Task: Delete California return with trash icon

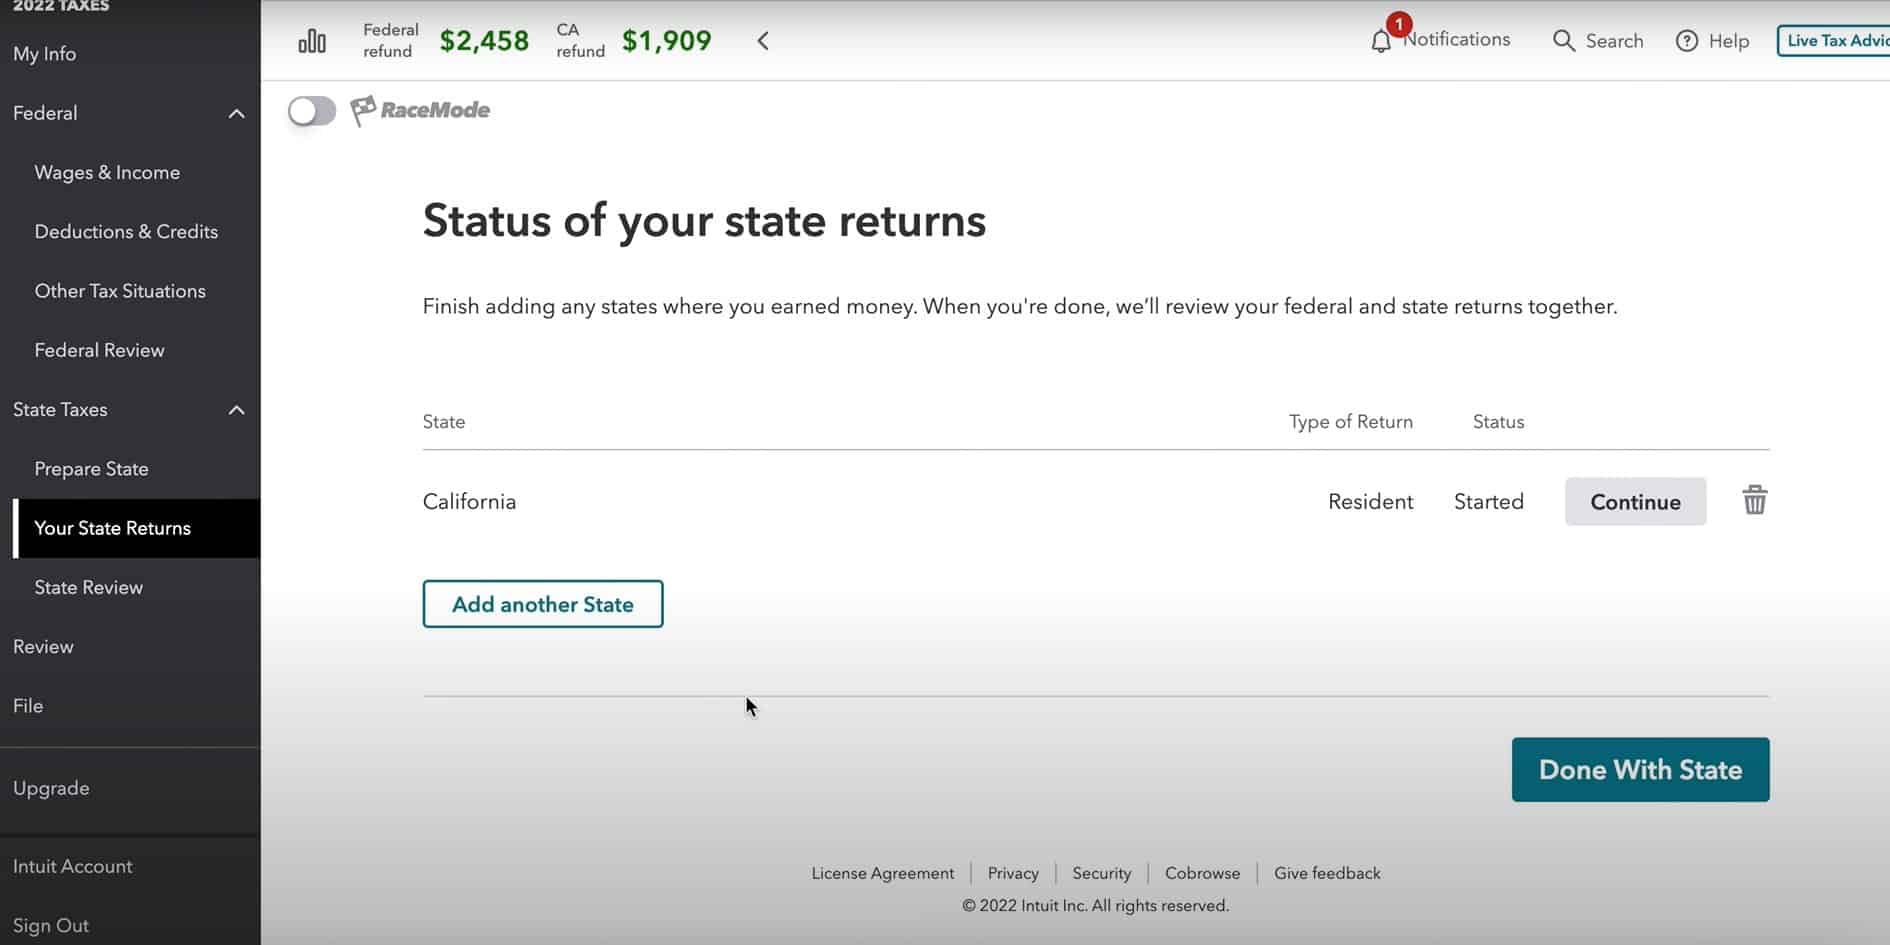Action: 1755,500
